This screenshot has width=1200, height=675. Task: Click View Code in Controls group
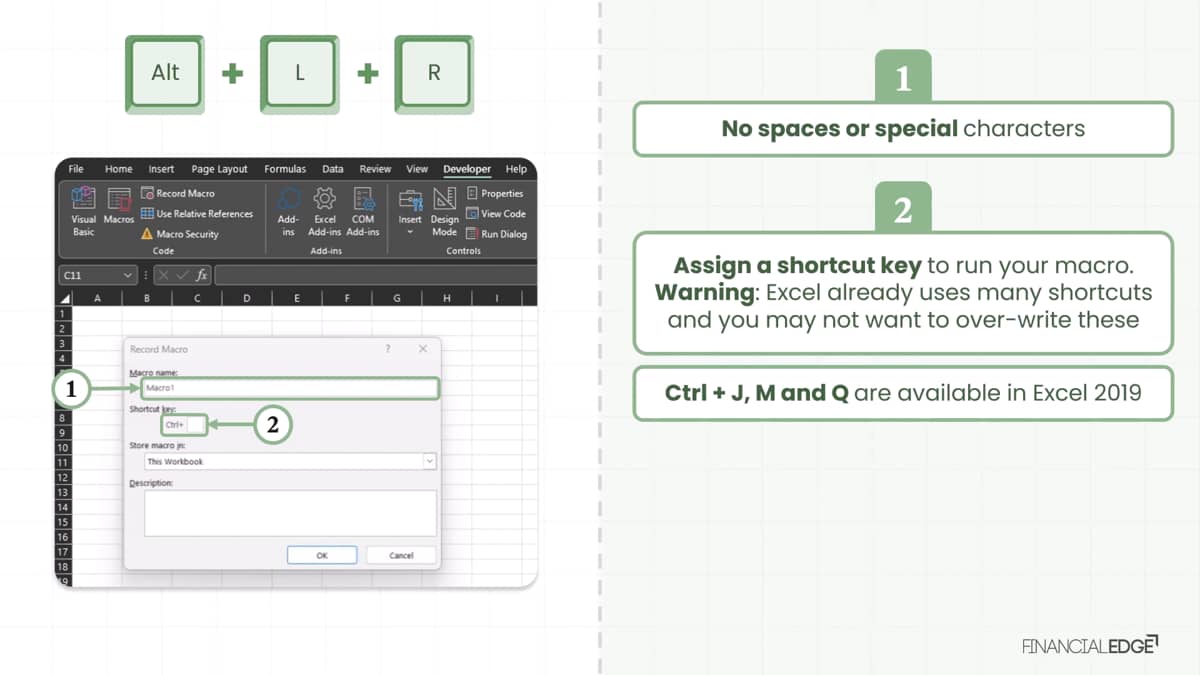click(x=496, y=213)
